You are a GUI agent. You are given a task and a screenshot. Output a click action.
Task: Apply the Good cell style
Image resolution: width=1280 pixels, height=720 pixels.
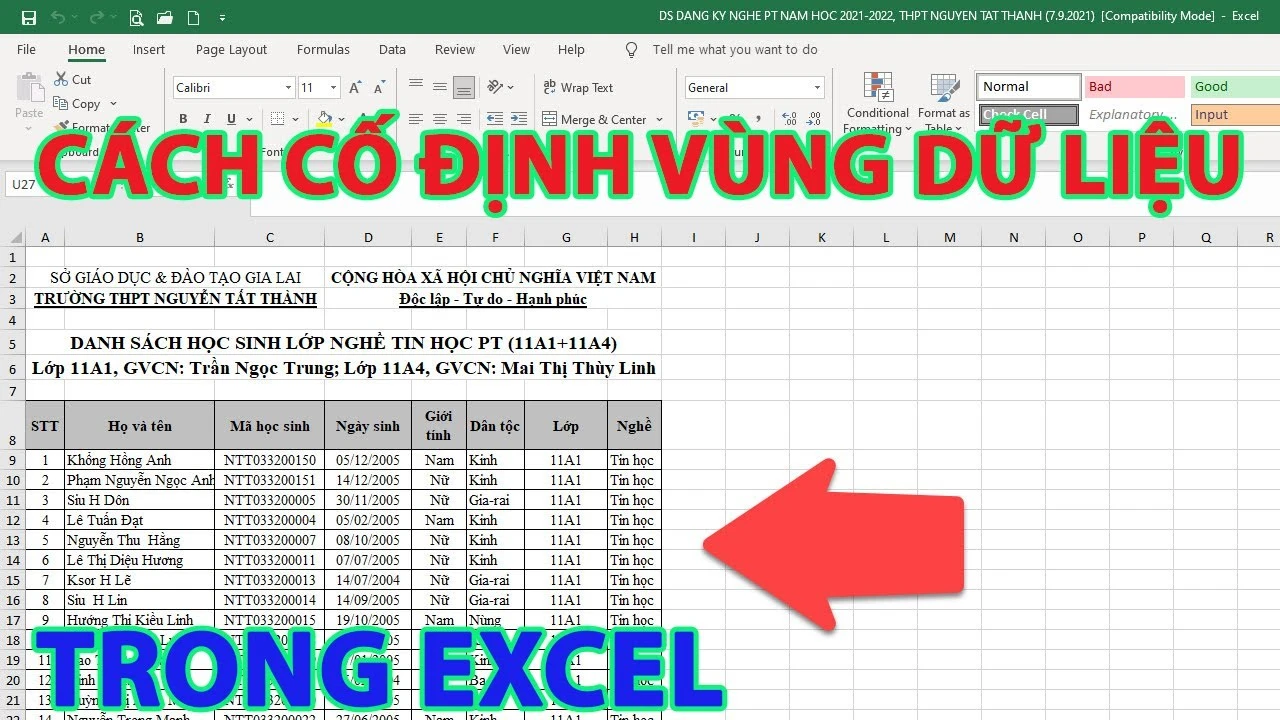click(1234, 87)
